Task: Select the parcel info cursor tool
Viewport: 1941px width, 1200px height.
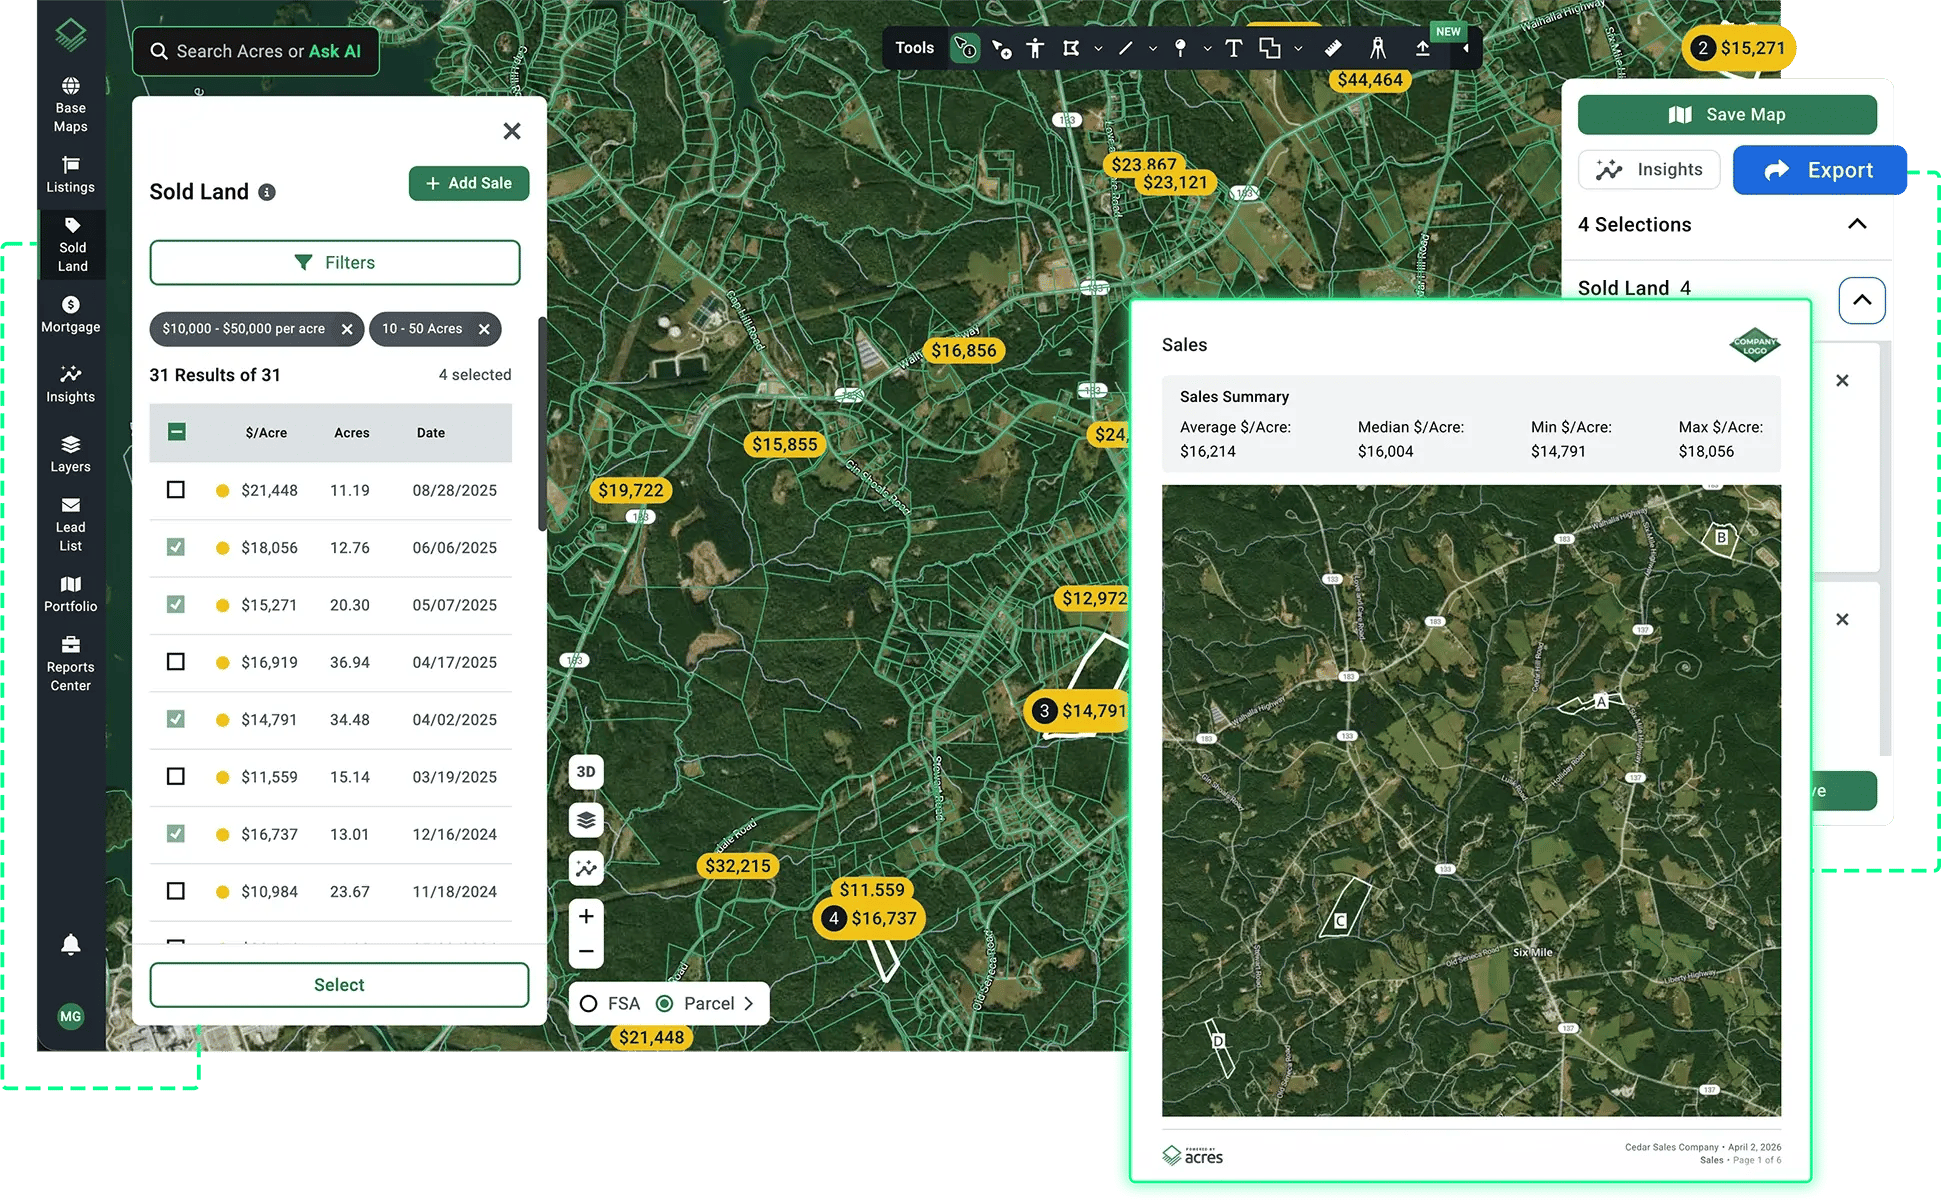Action: click(x=965, y=48)
